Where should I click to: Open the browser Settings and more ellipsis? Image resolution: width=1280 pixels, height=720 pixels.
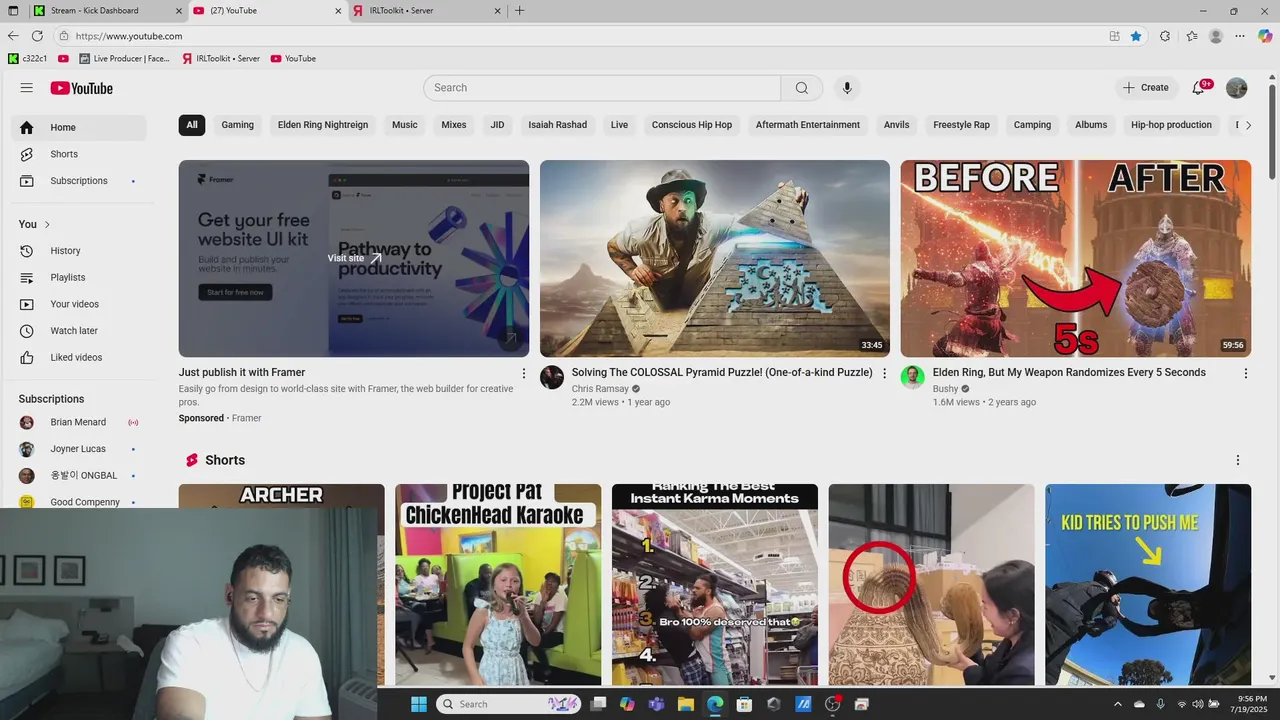[1240, 36]
